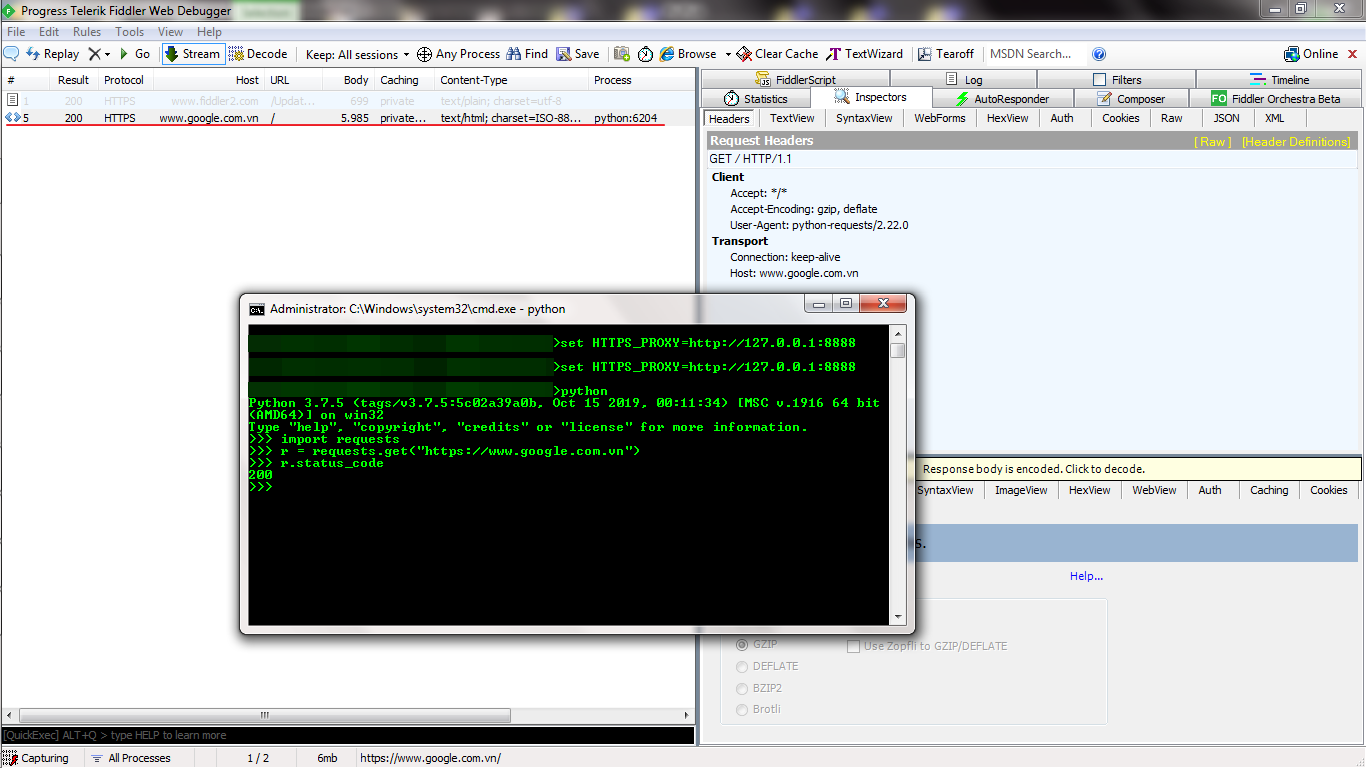Select the www.google.com.vn session row
The width and height of the screenshot is (1366, 768).
348,118
